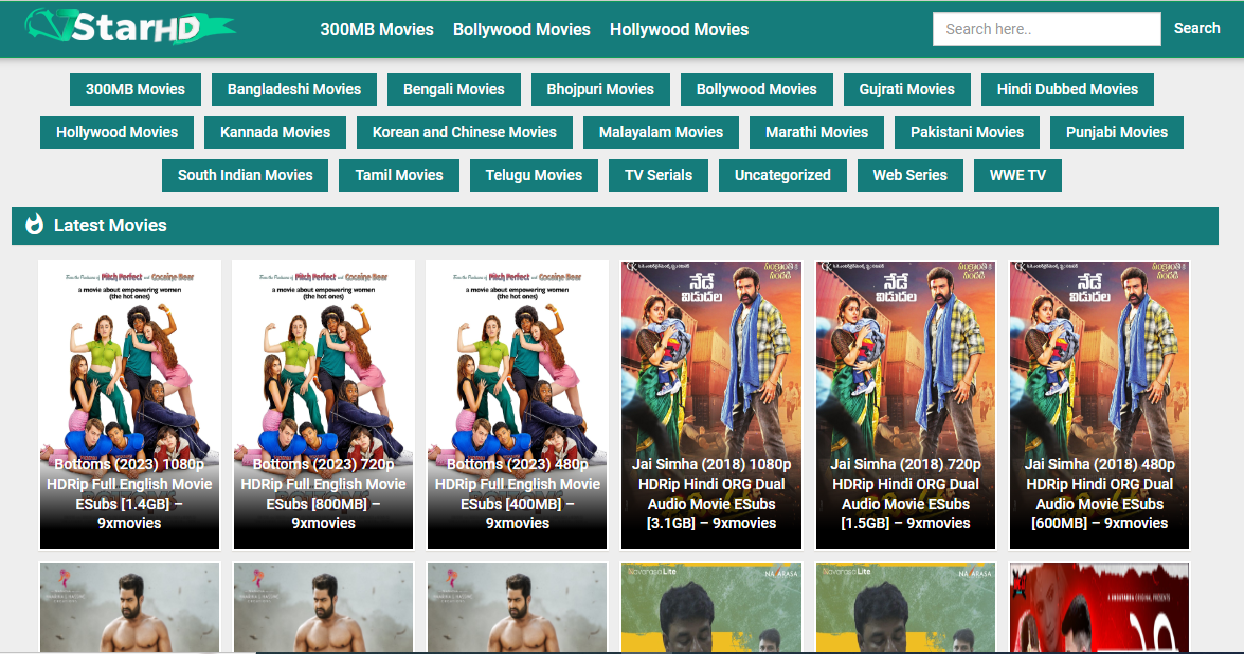Select the Hollywood Movies category button
The height and width of the screenshot is (654, 1245).
(117, 132)
